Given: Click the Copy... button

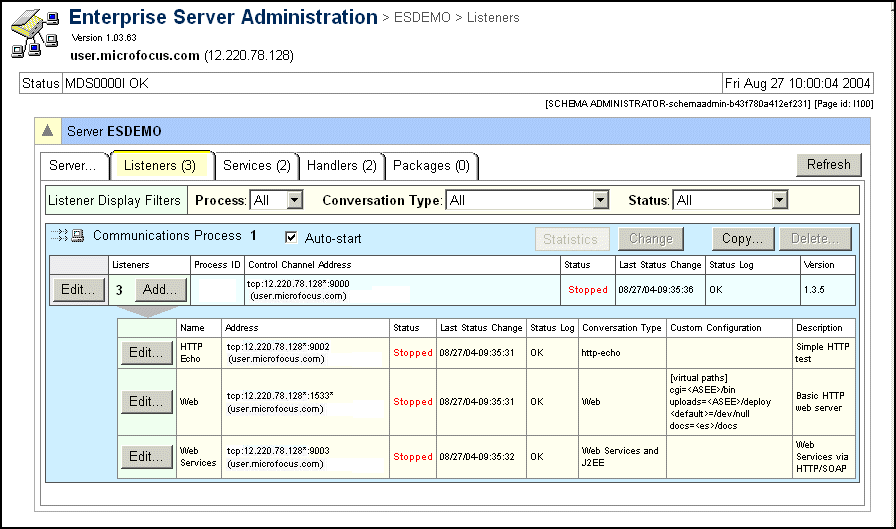Looking at the screenshot, I should tap(742, 239).
